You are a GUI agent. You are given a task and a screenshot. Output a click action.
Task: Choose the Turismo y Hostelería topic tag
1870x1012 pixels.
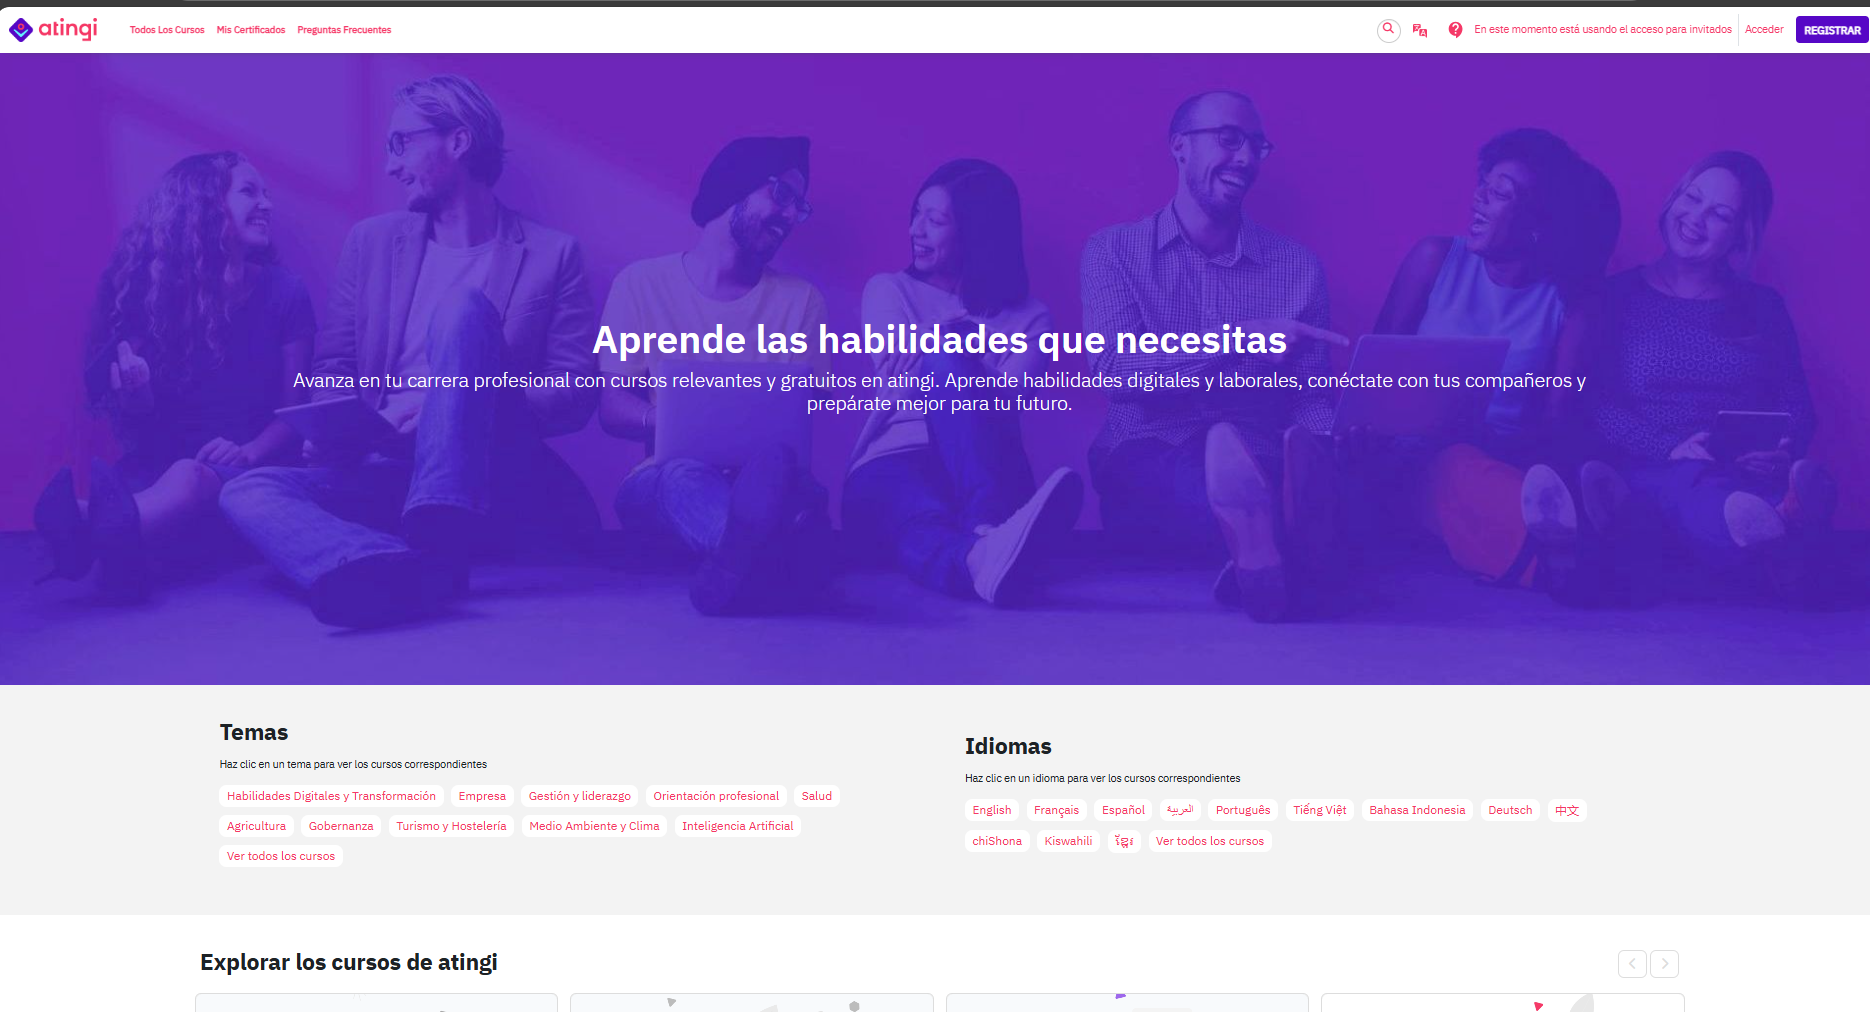point(451,826)
